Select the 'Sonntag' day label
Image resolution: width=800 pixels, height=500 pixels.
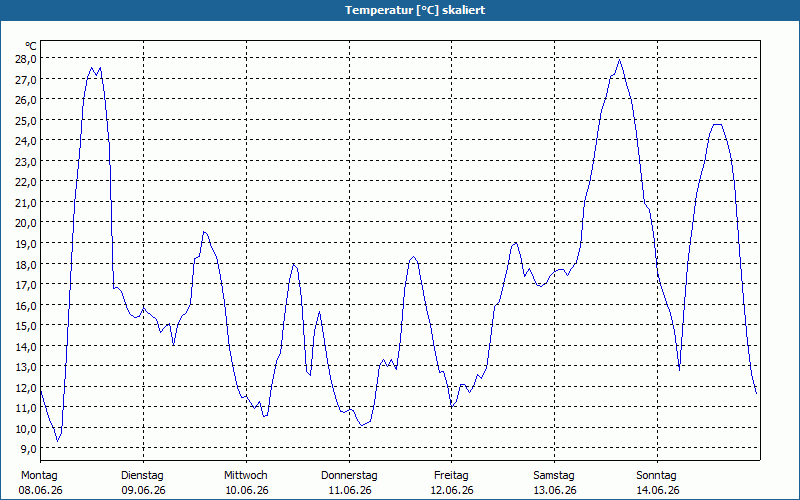pos(657,476)
